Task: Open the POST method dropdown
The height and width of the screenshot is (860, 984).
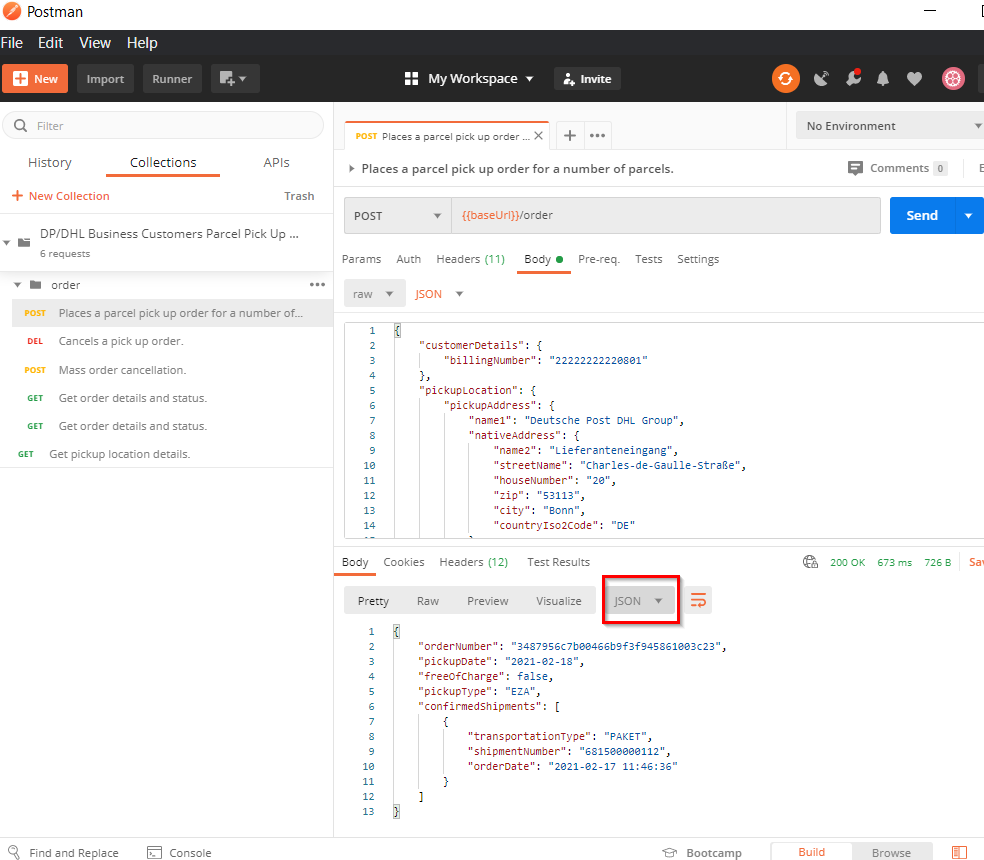Action: pos(397,215)
